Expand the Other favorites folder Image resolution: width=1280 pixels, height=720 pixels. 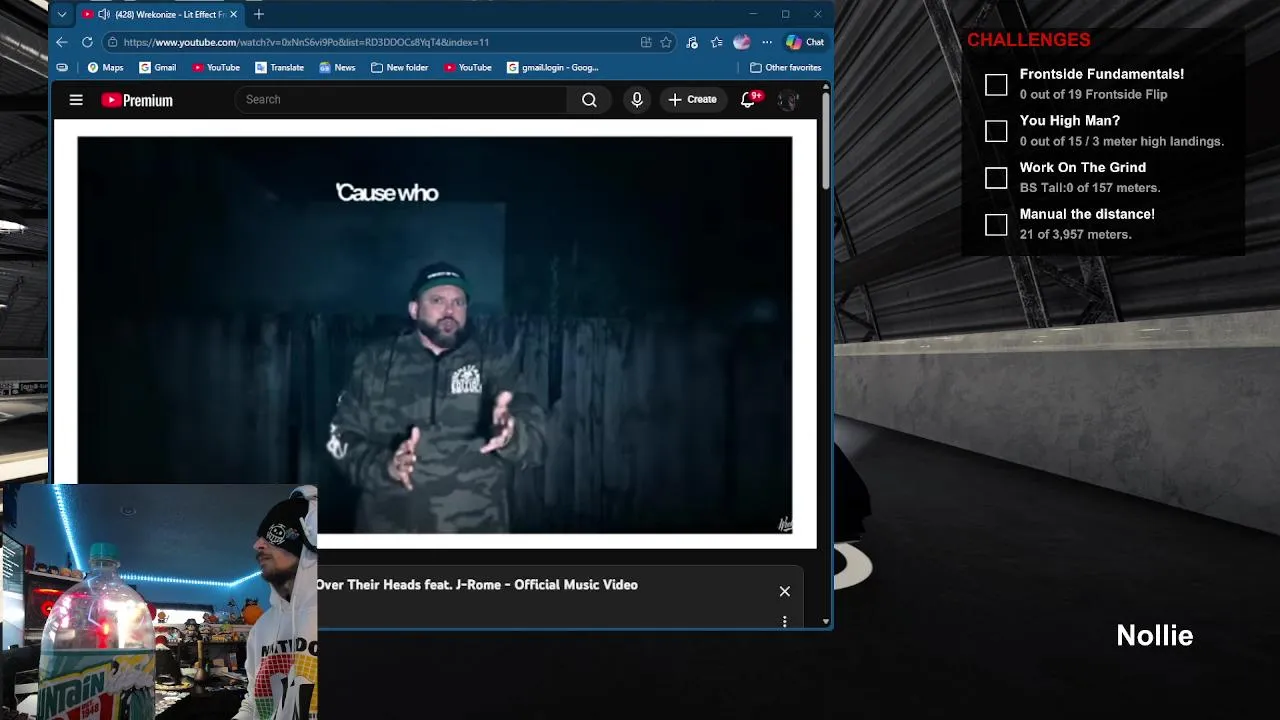click(x=786, y=67)
